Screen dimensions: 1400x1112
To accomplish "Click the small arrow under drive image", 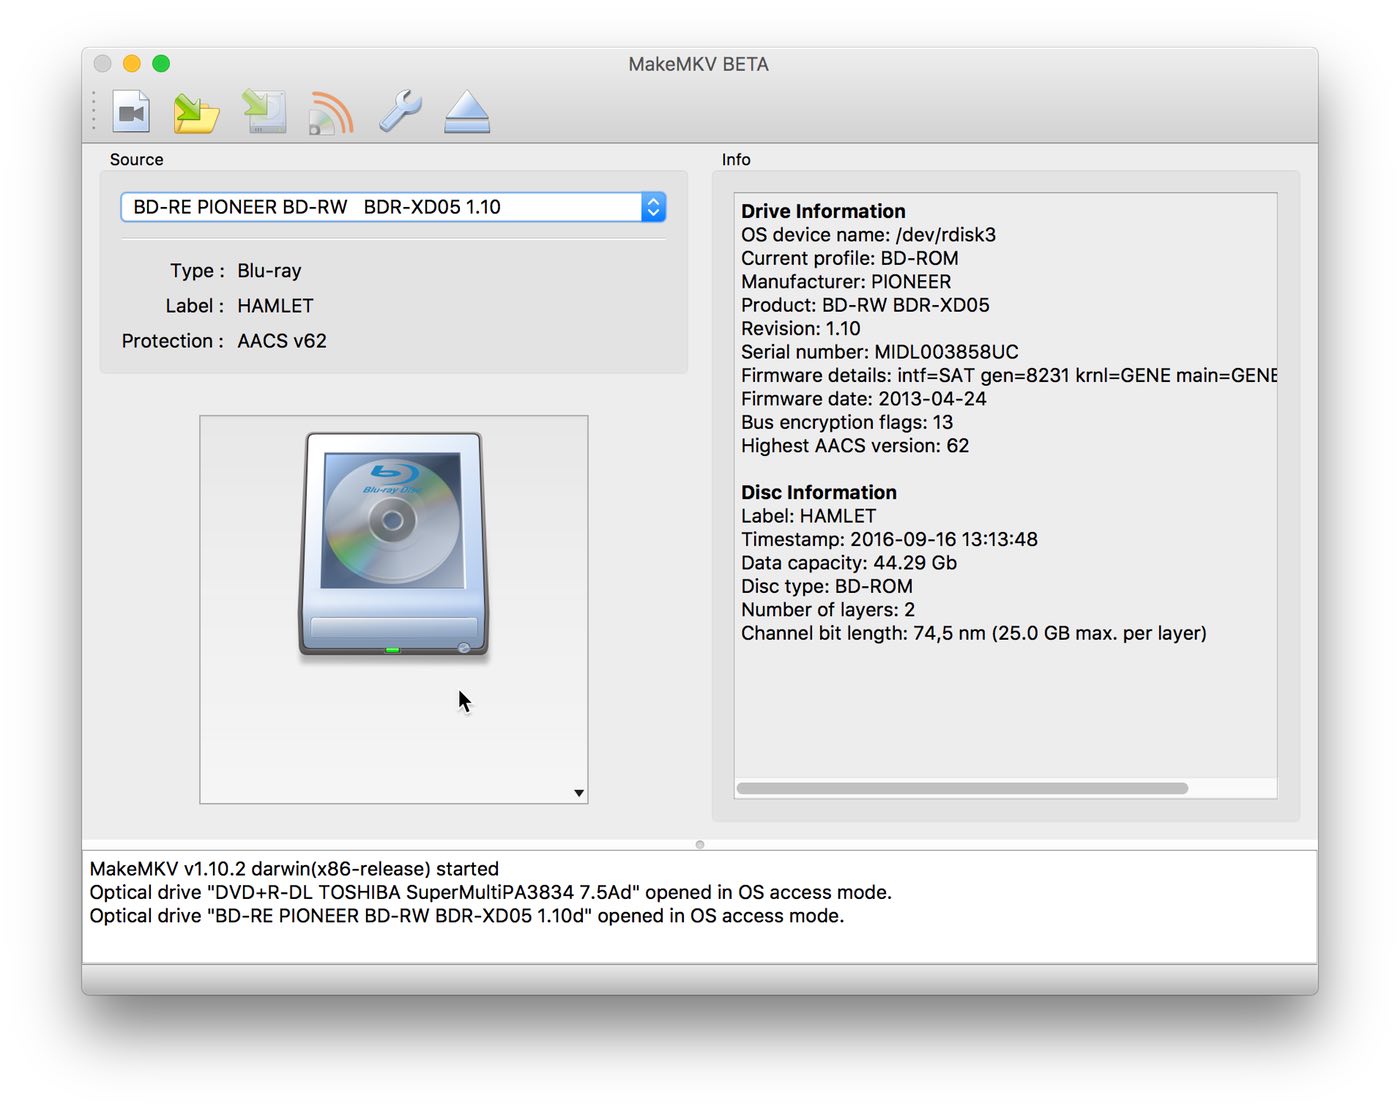I will point(579,793).
